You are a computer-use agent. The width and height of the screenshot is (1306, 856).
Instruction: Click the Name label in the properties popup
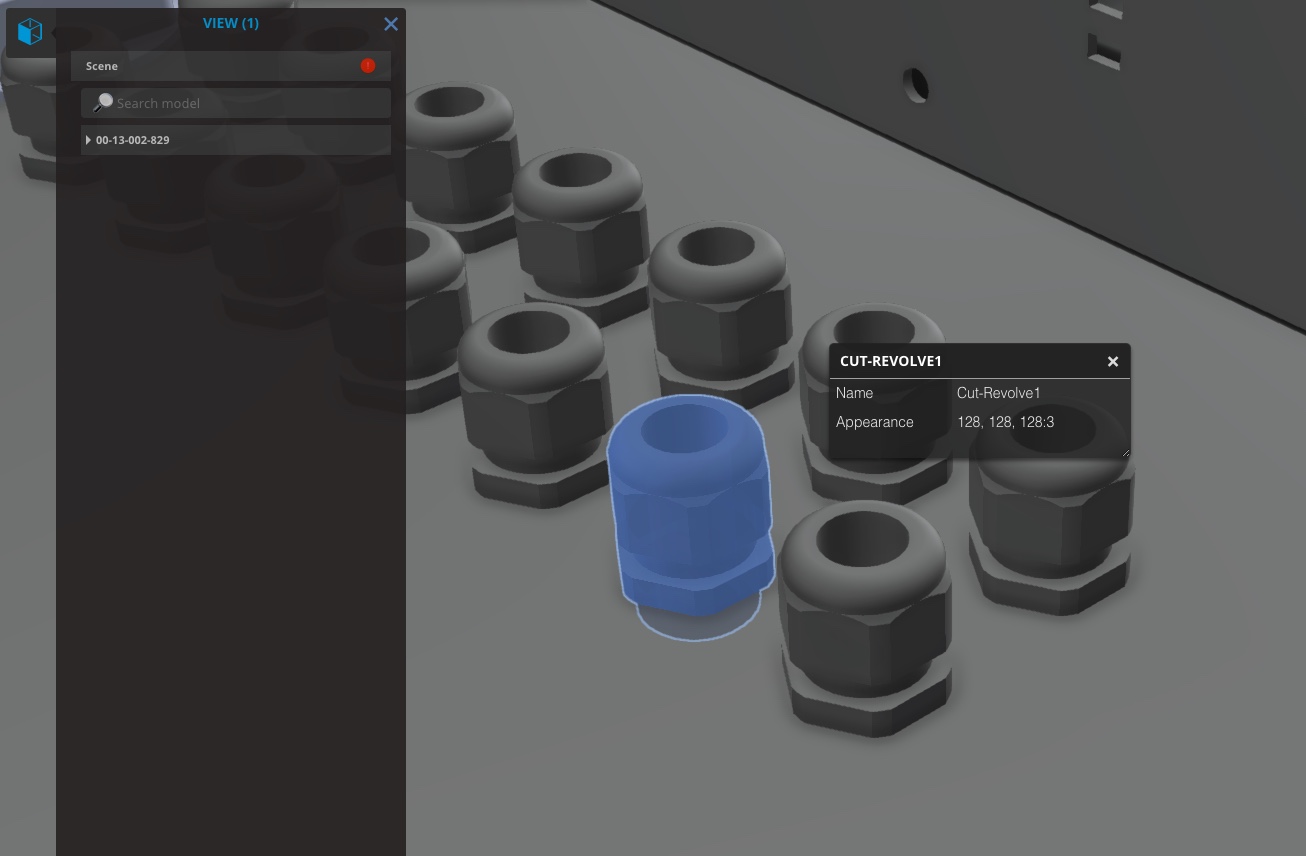coord(854,393)
